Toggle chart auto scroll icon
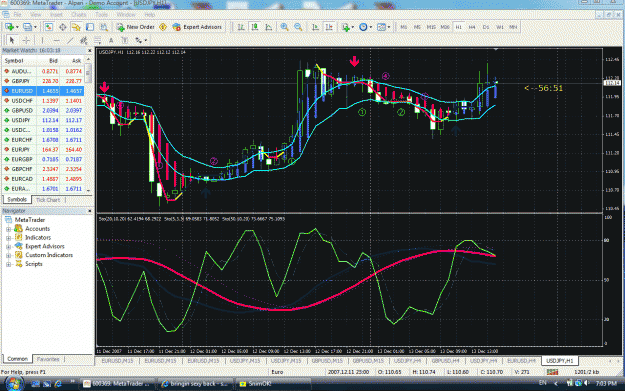 click(x=315, y=27)
